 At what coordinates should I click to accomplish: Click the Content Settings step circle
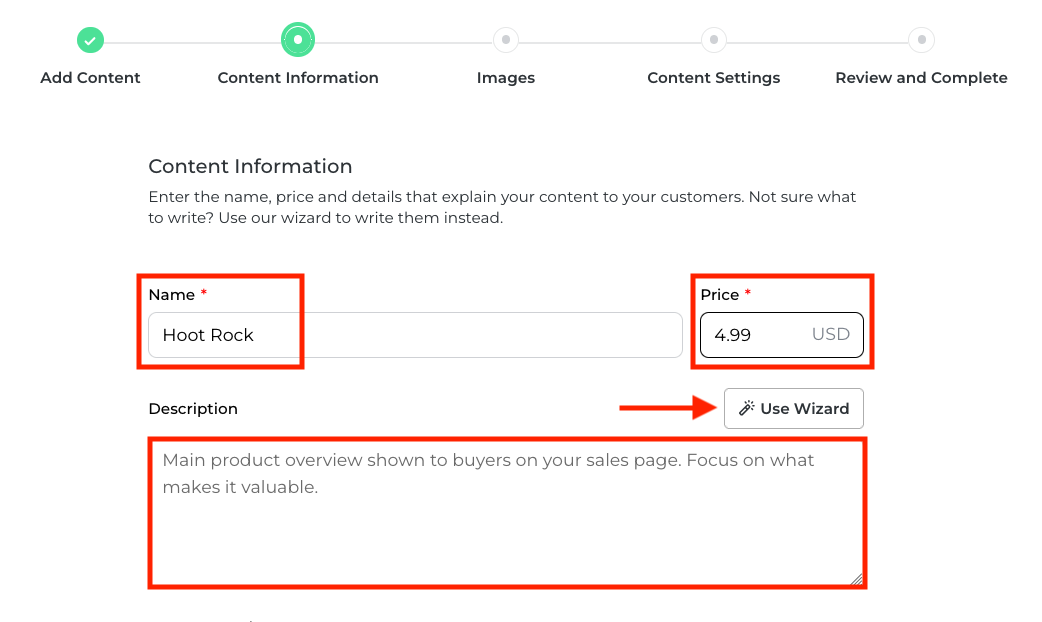[x=713, y=40]
